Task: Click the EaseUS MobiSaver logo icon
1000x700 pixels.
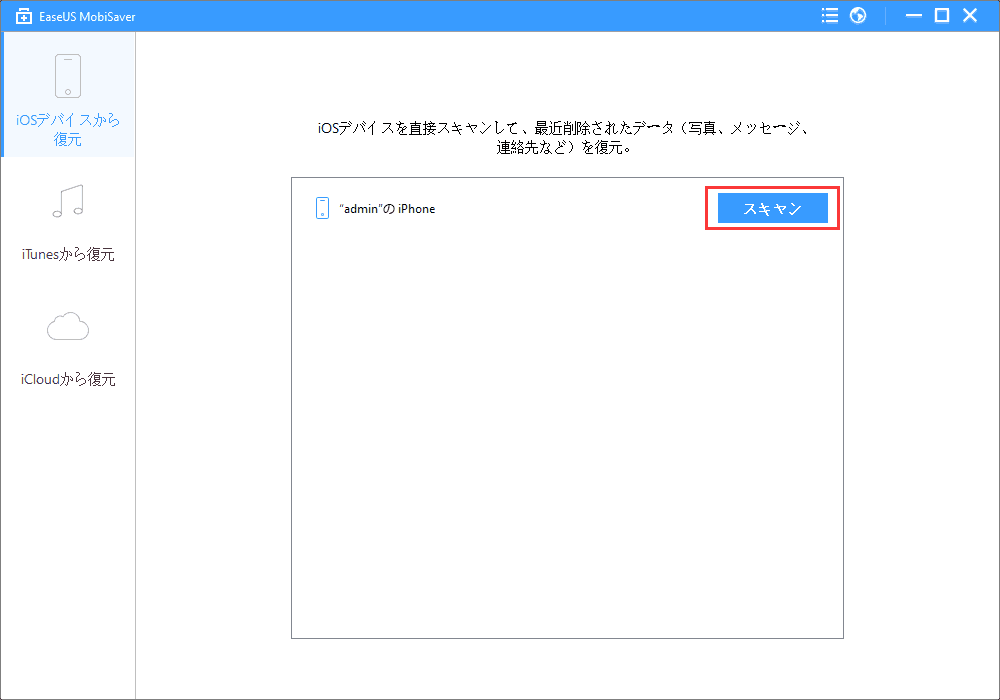Action: tap(24, 17)
